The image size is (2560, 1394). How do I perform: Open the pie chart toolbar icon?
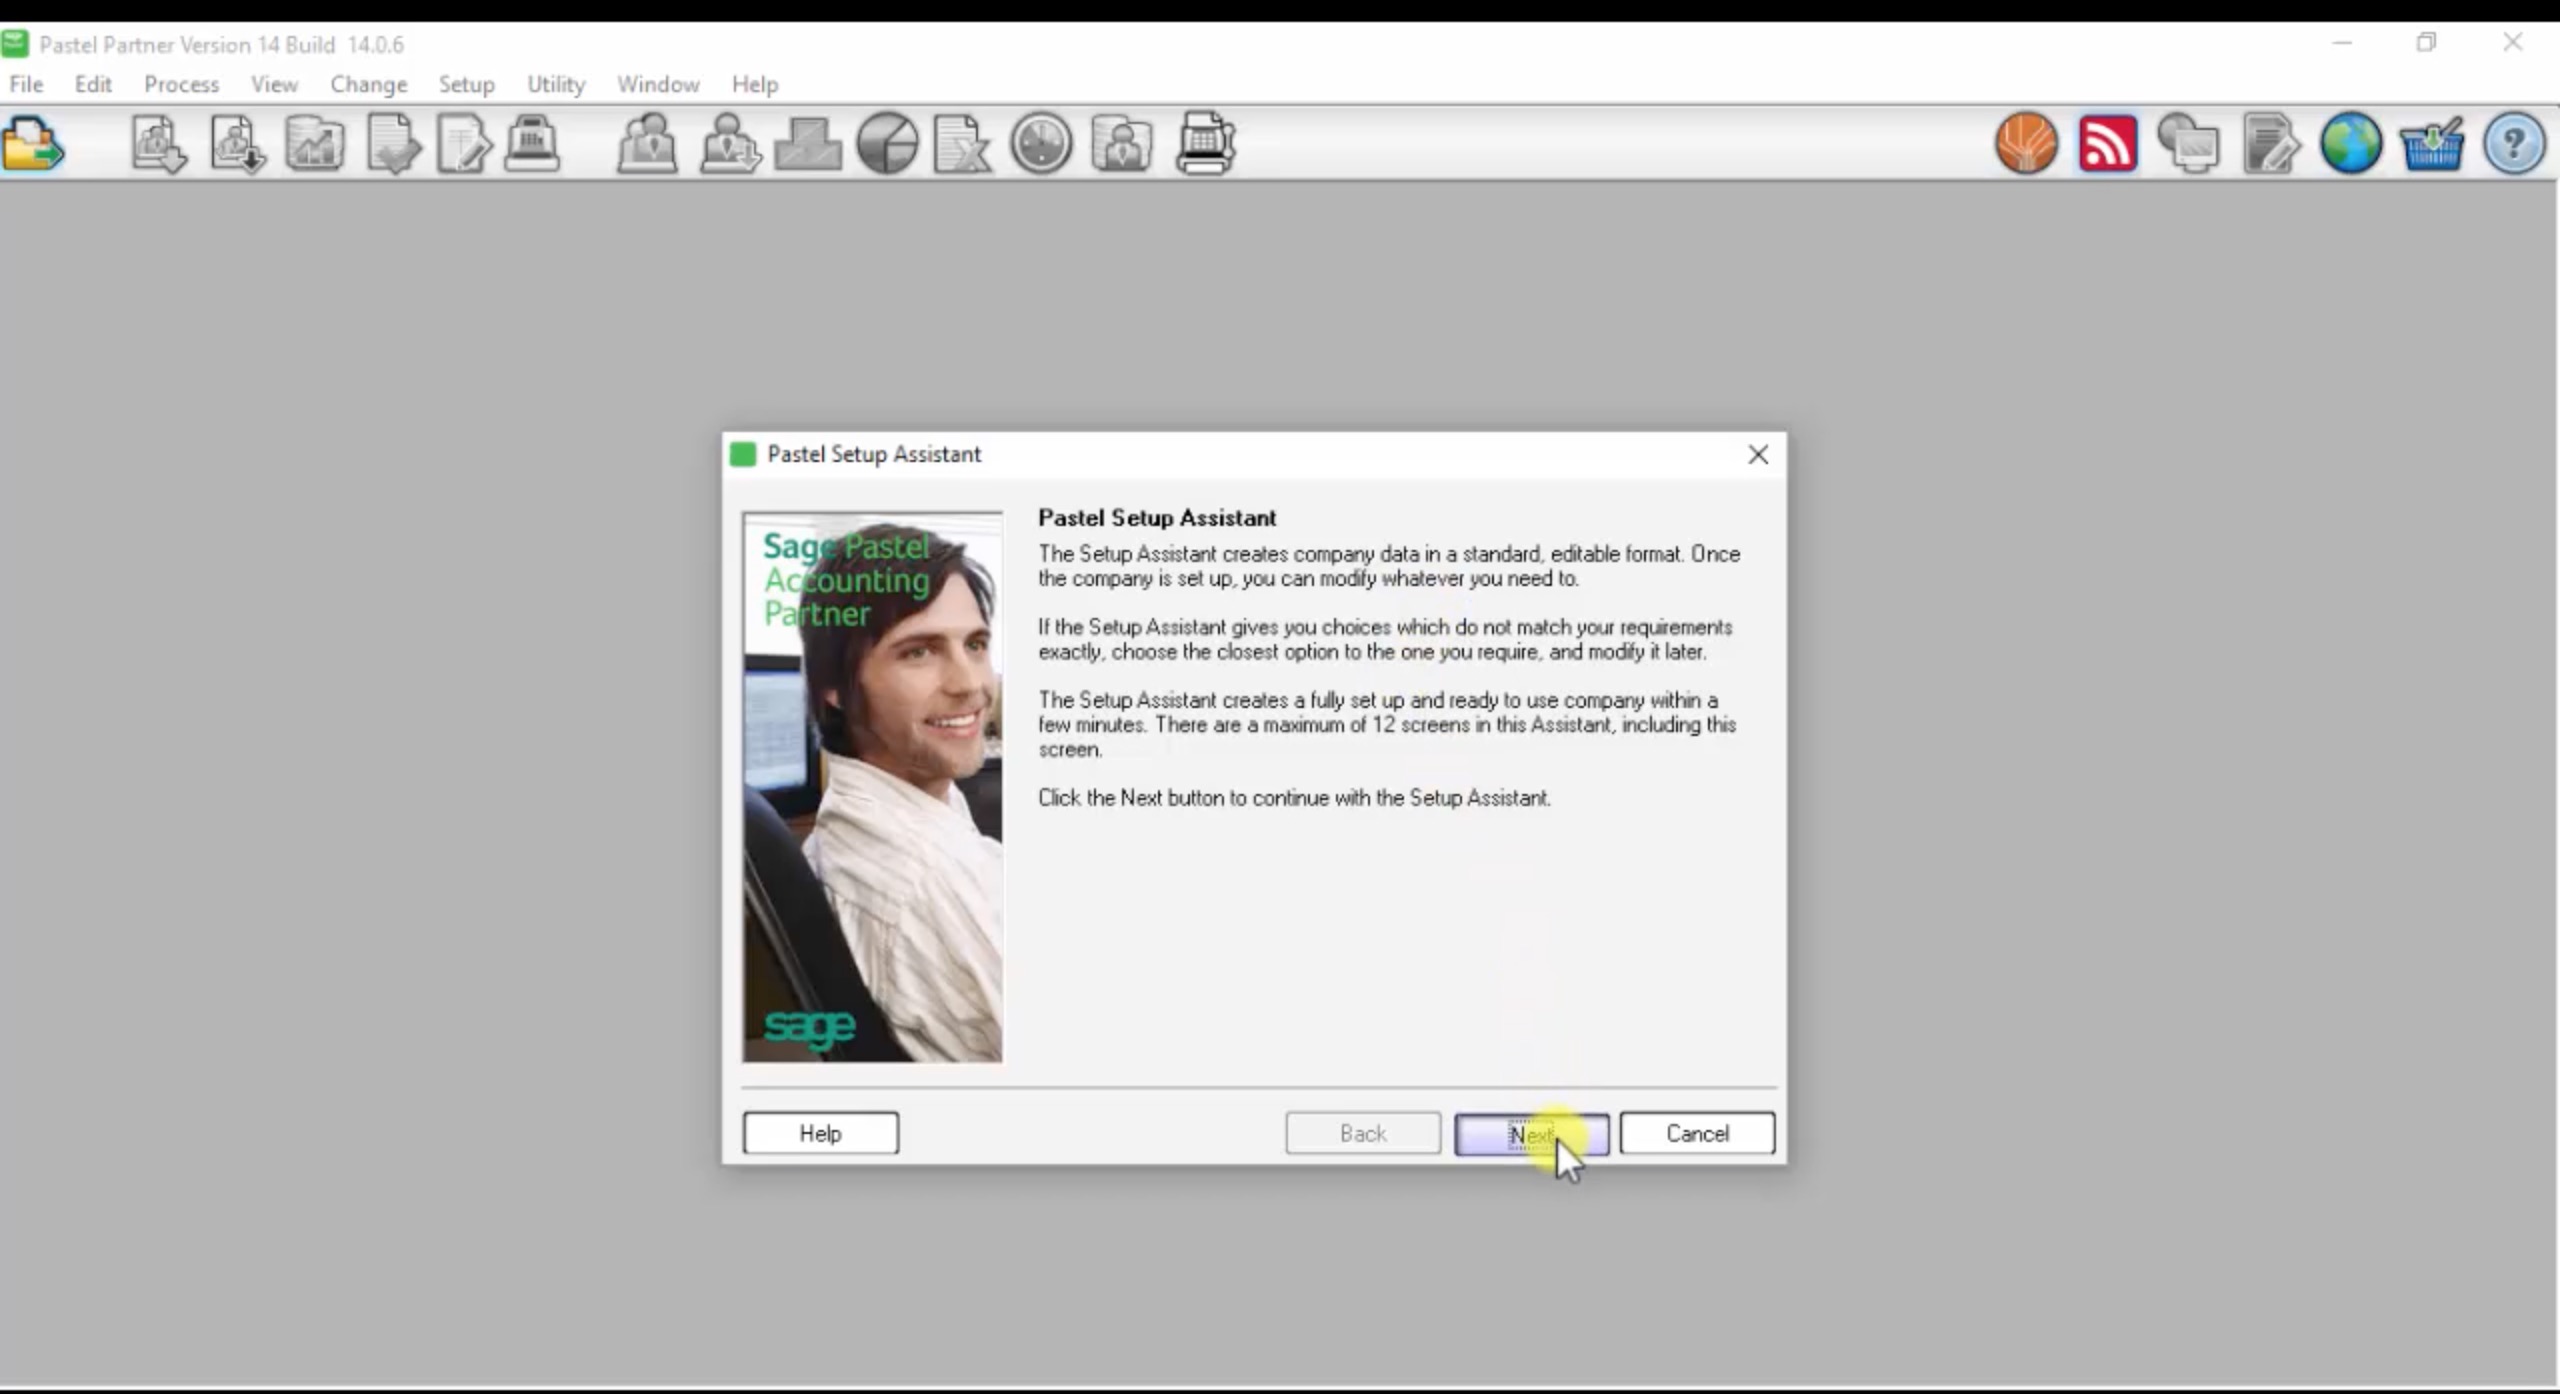[x=887, y=144]
